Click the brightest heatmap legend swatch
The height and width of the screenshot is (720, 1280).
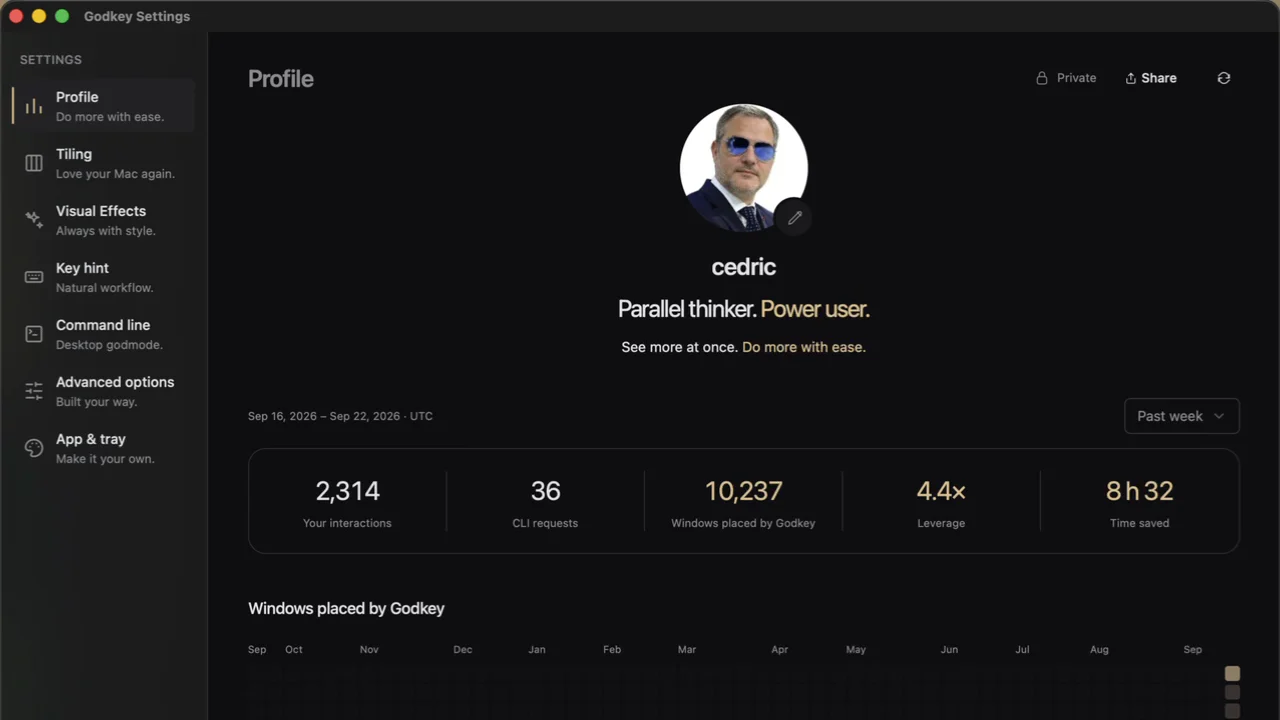(x=1232, y=674)
